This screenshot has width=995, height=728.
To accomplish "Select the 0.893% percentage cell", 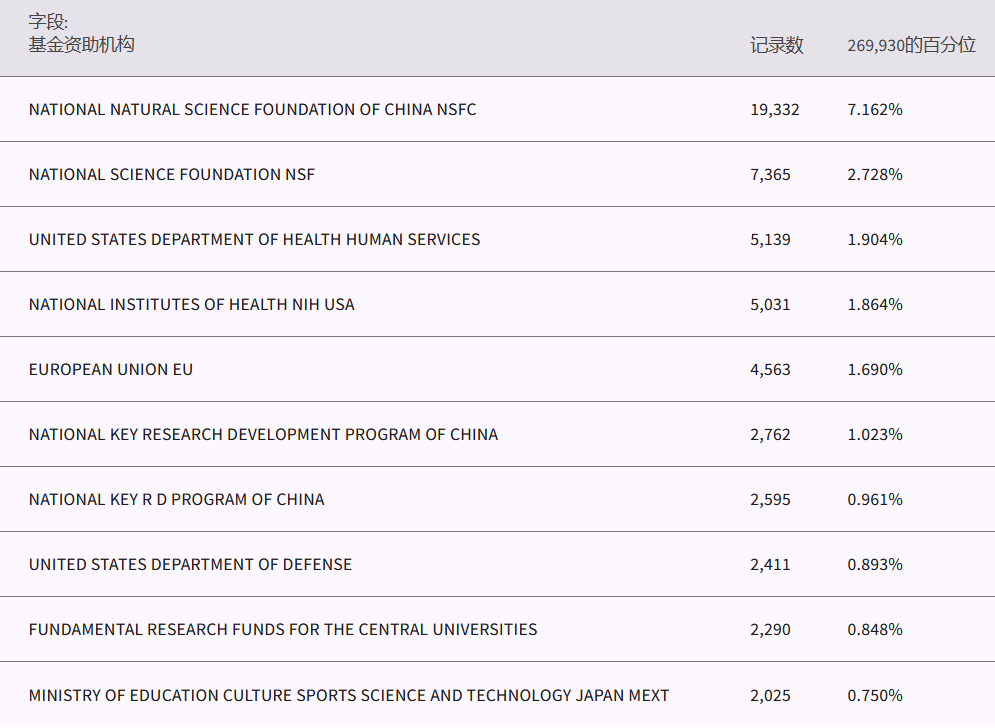I will coord(874,564).
